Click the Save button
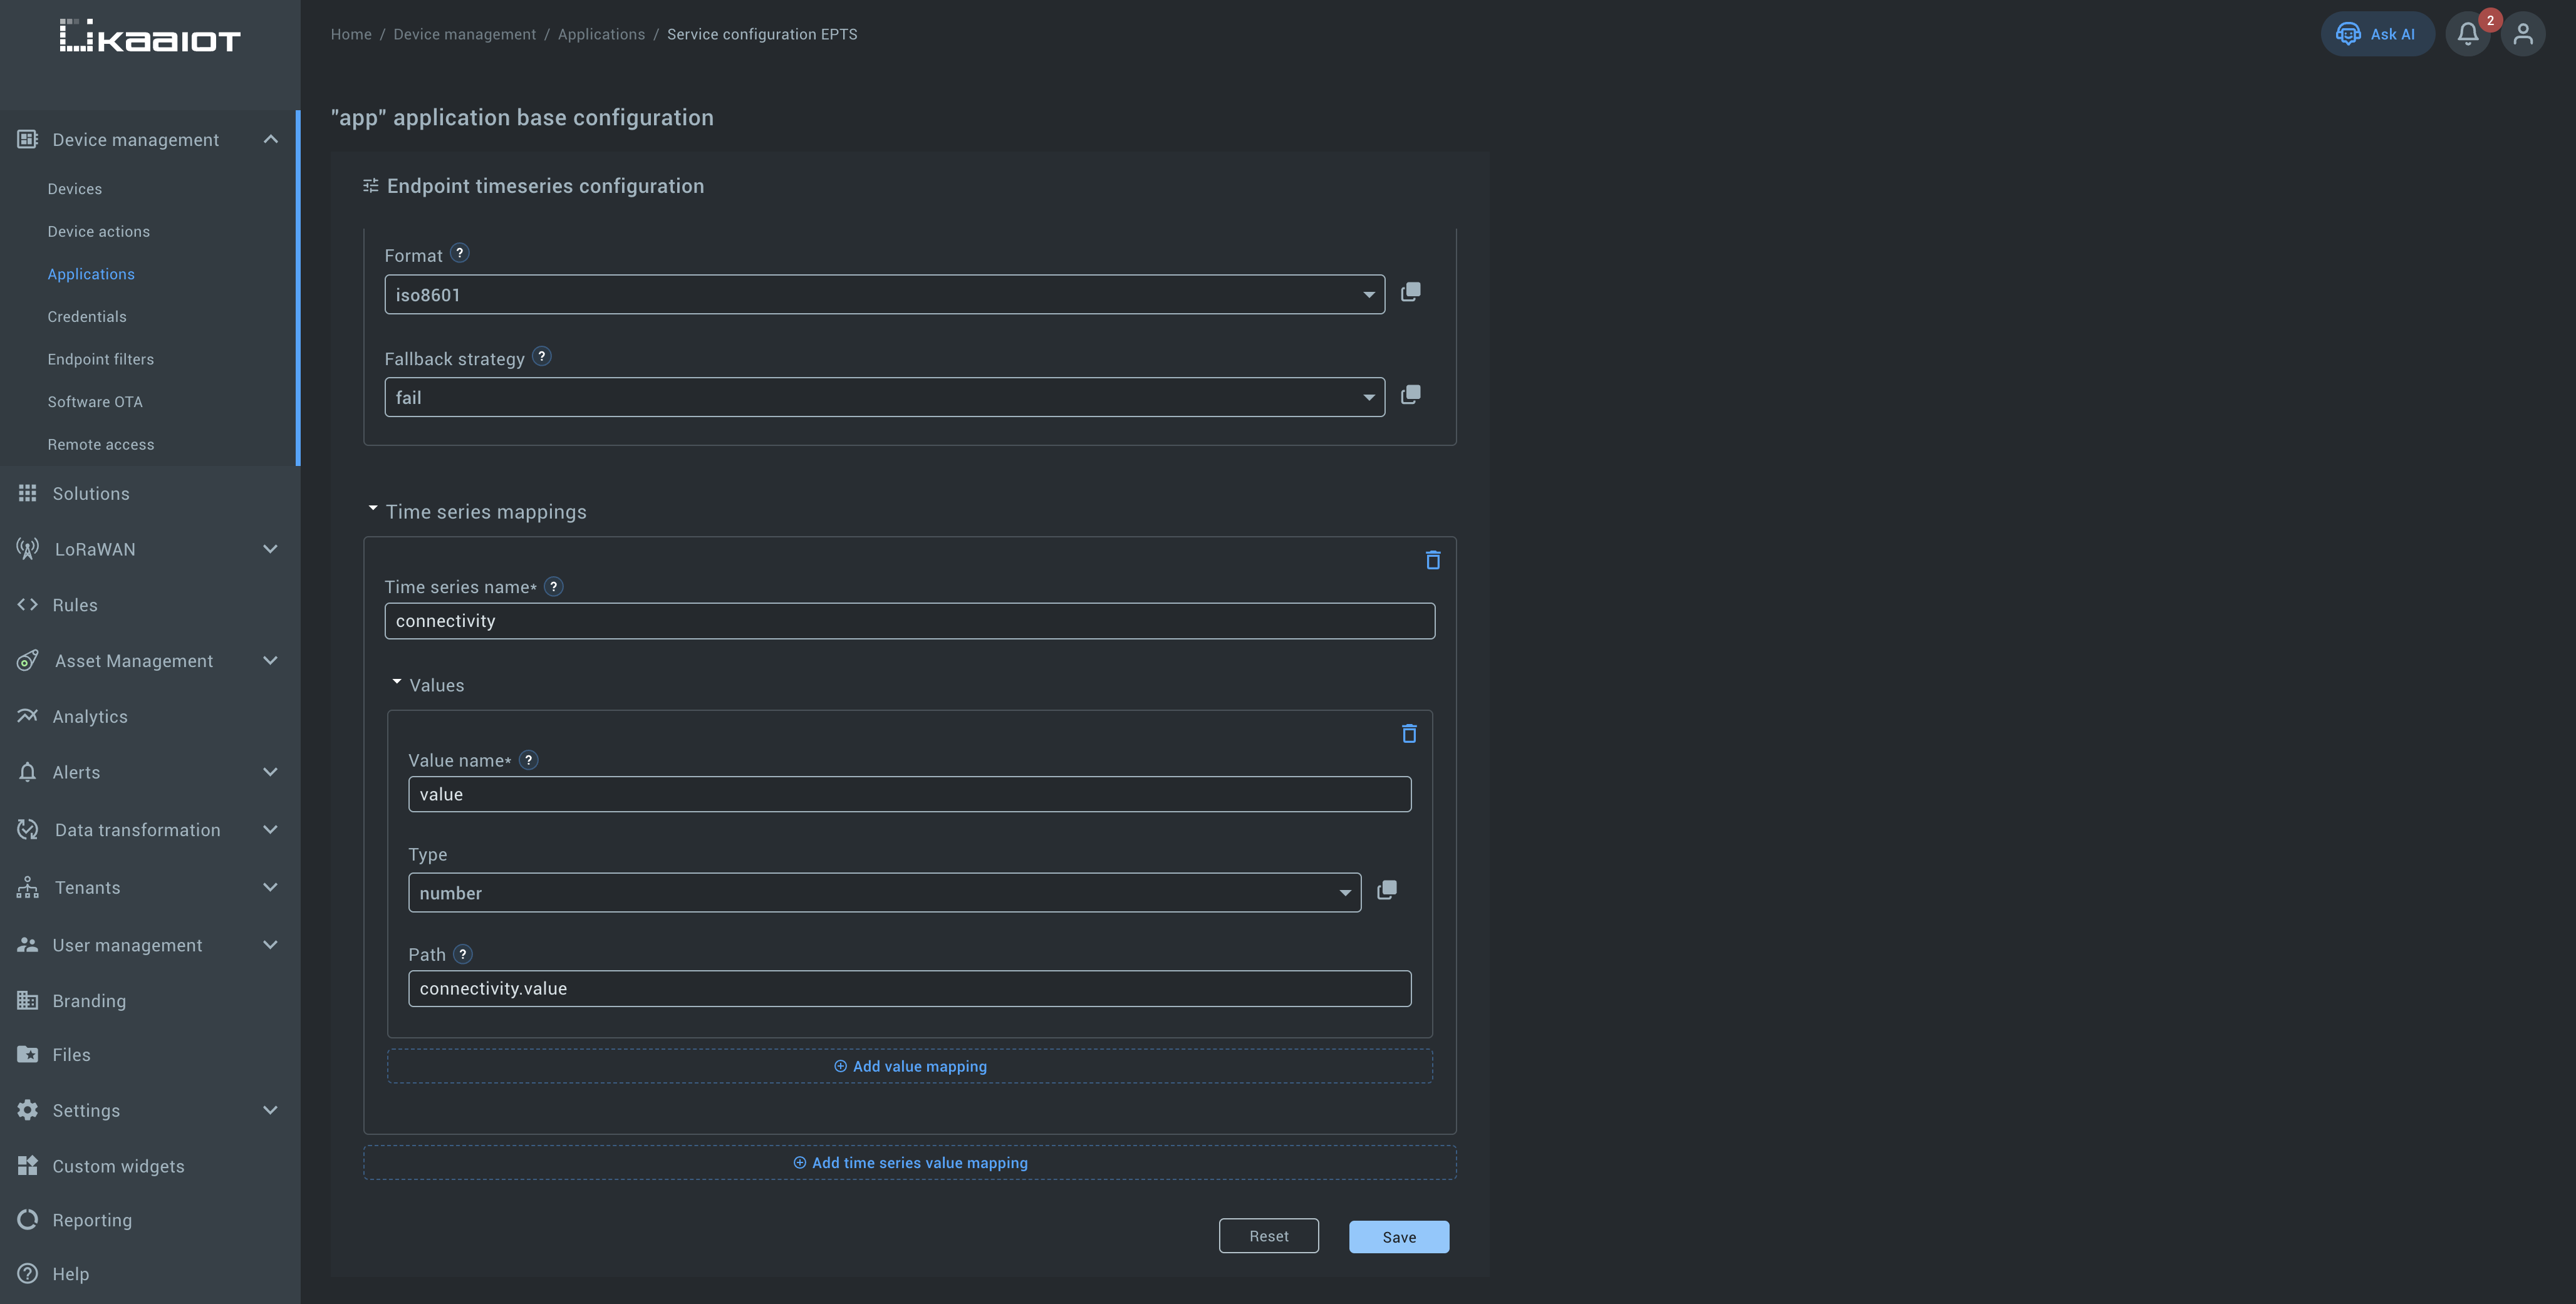The image size is (2576, 1304). tap(1398, 1237)
